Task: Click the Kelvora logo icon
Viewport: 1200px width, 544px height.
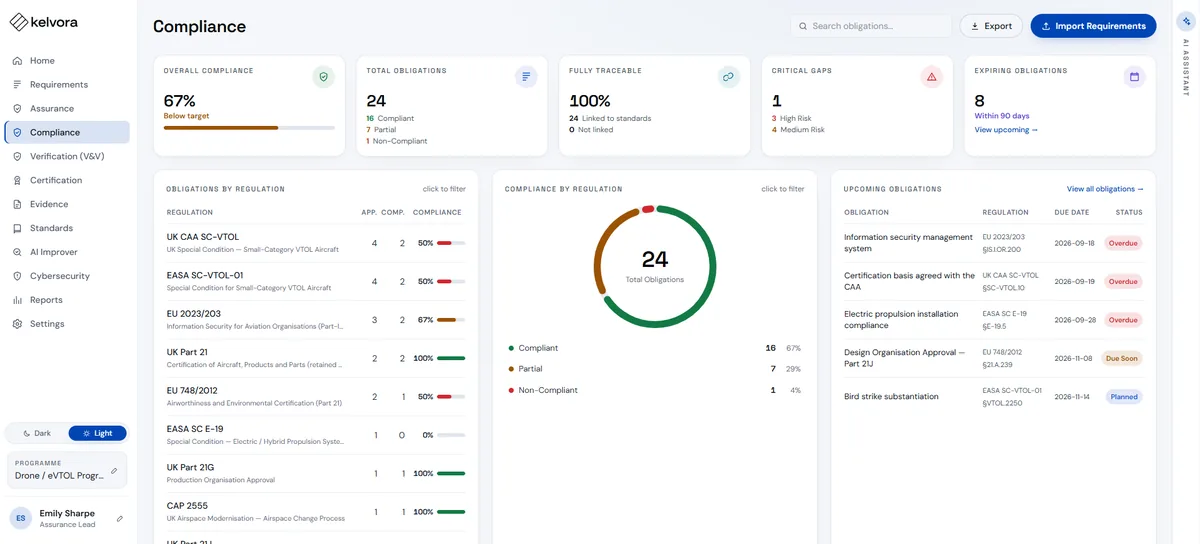Action: click(x=19, y=22)
